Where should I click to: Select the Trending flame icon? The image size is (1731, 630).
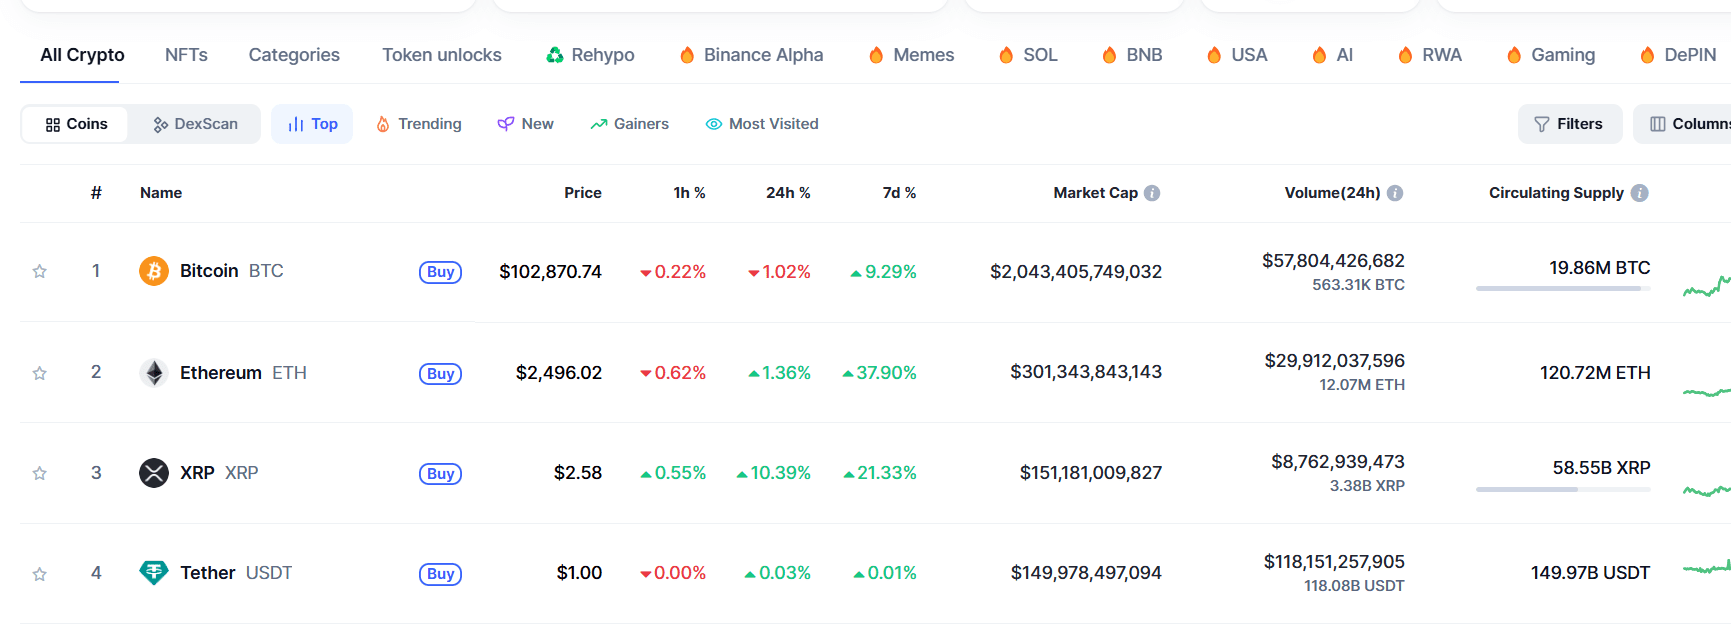click(384, 123)
